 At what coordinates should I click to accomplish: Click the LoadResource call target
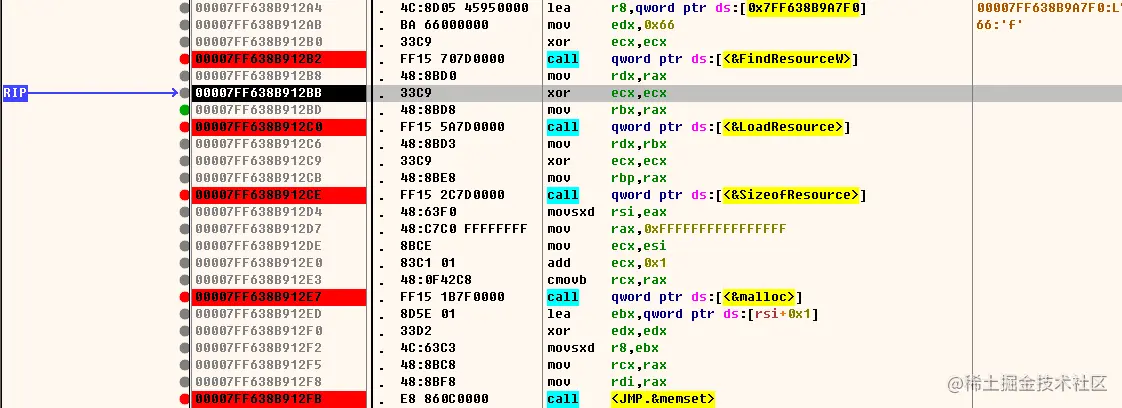pos(783,127)
